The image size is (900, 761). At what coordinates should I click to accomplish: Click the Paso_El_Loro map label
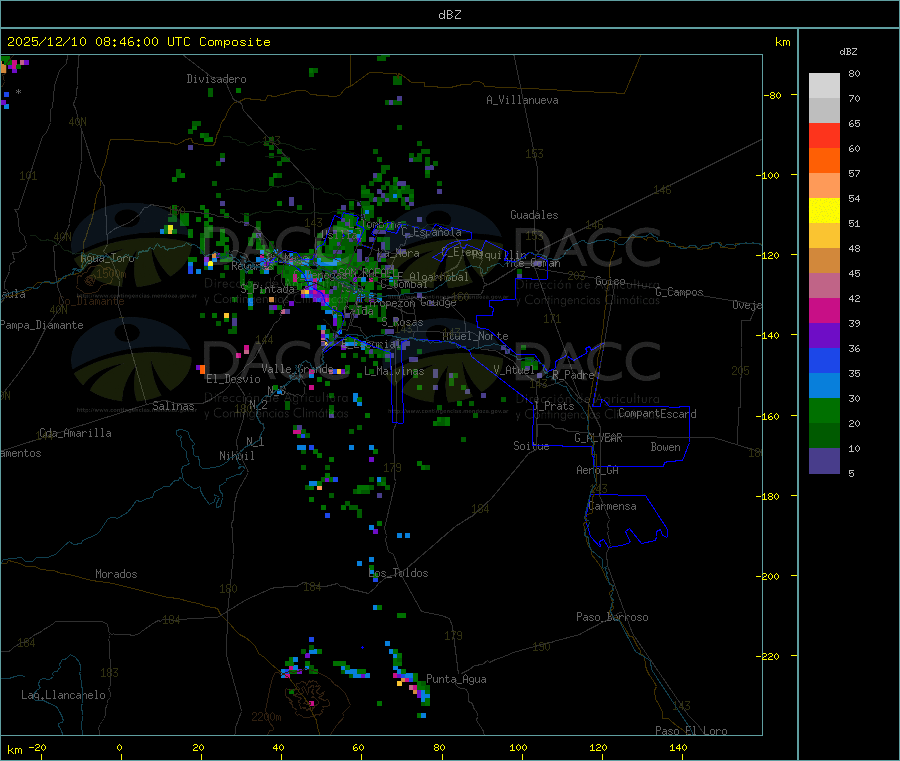[691, 731]
